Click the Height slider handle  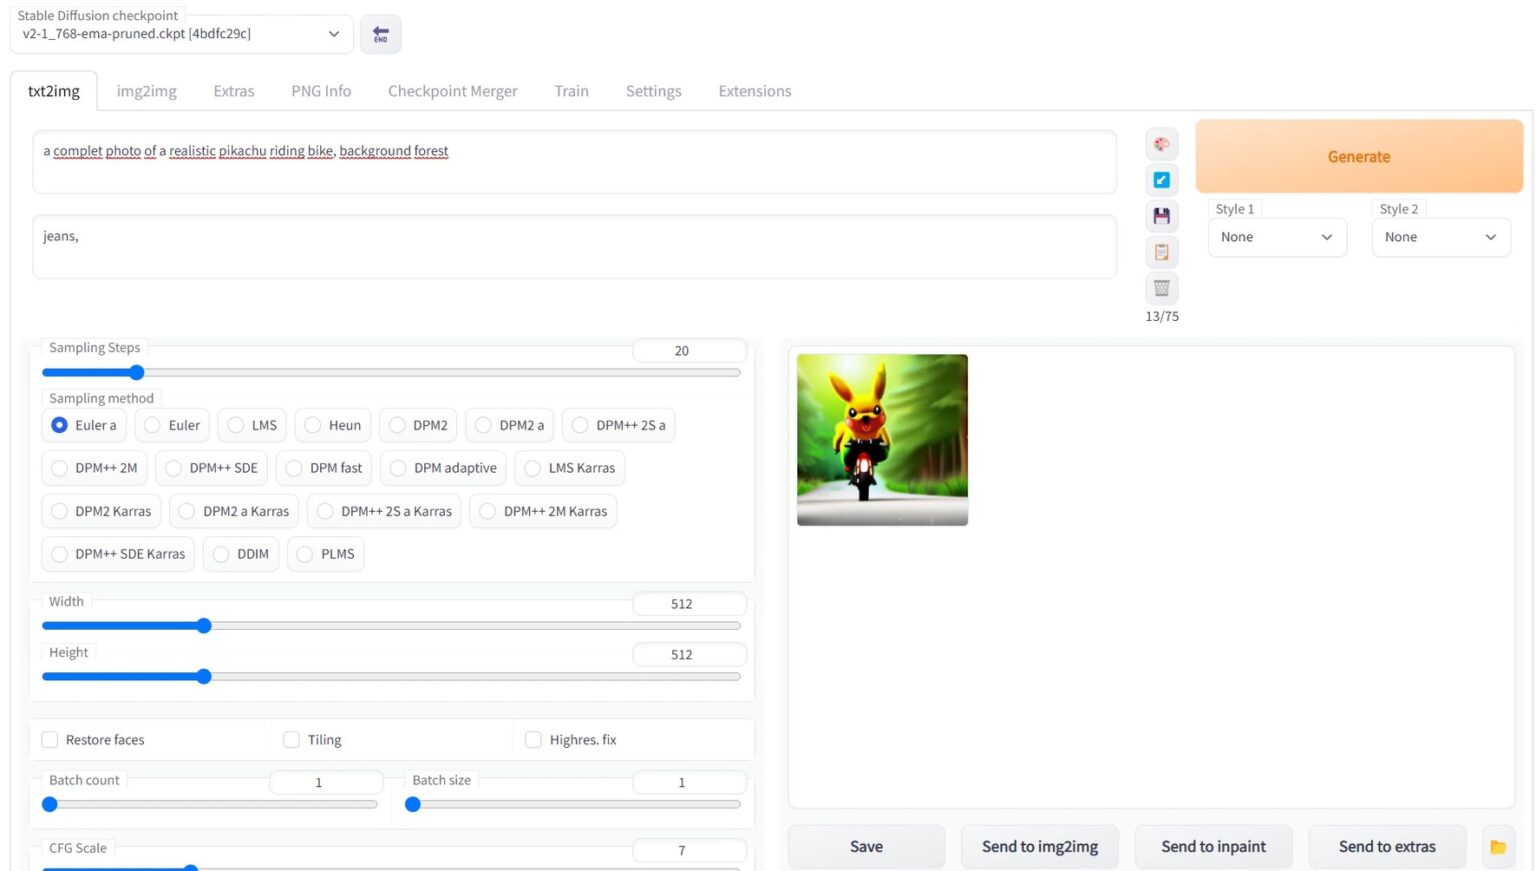[204, 677]
